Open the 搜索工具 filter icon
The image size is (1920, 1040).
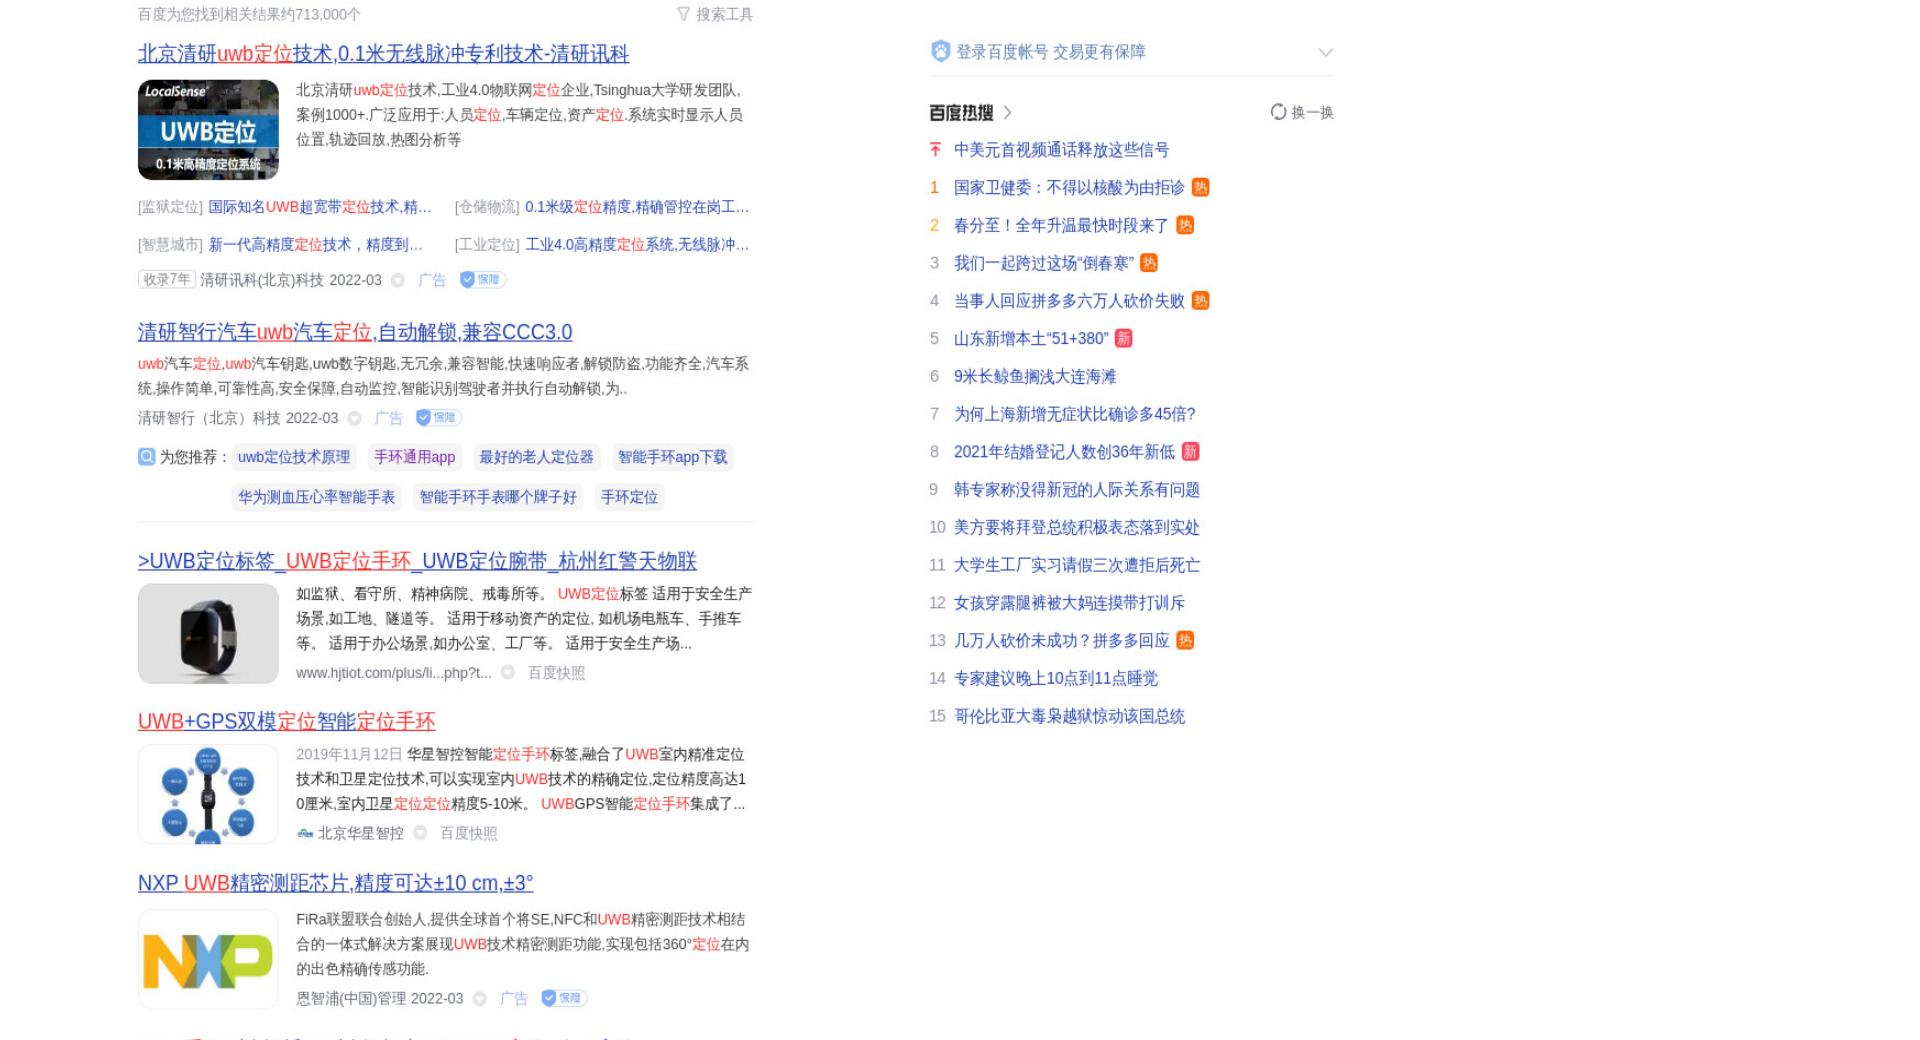684,14
